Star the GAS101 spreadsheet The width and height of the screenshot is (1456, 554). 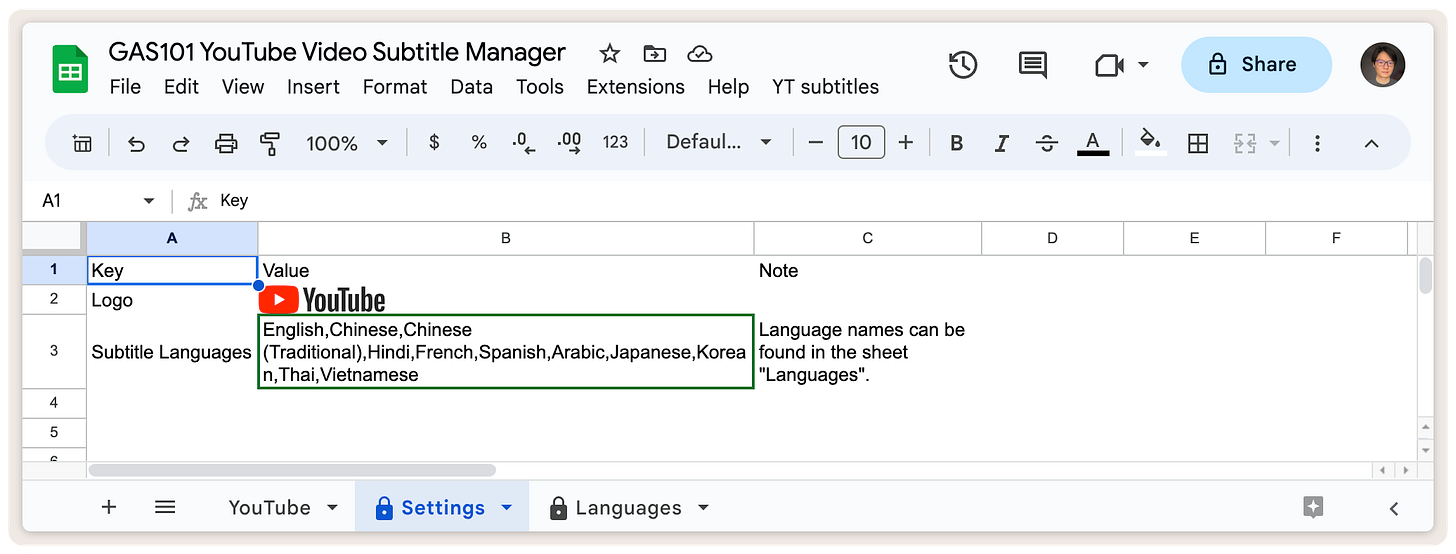coord(609,53)
